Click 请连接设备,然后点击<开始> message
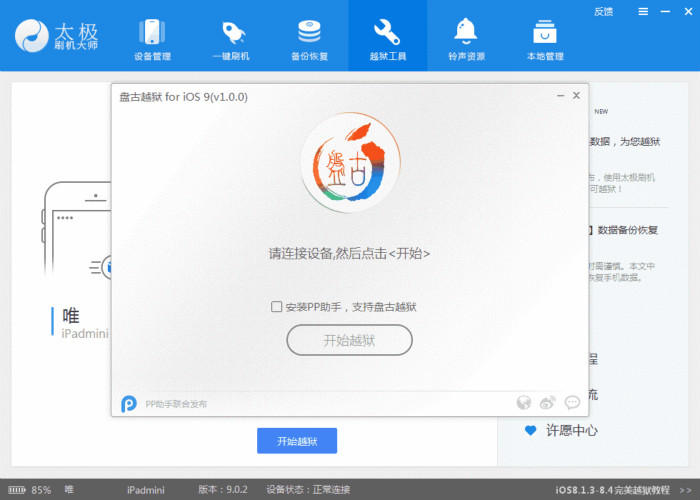Image resolution: width=700 pixels, height=500 pixels. point(349,254)
